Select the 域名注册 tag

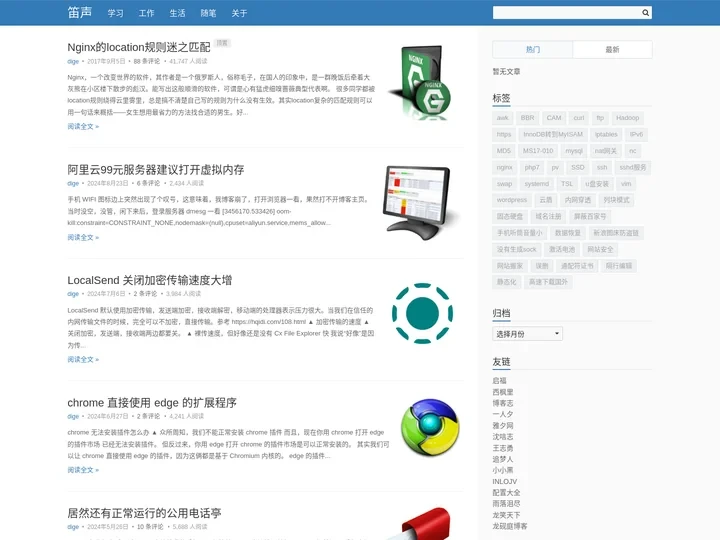tap(548, 217)
